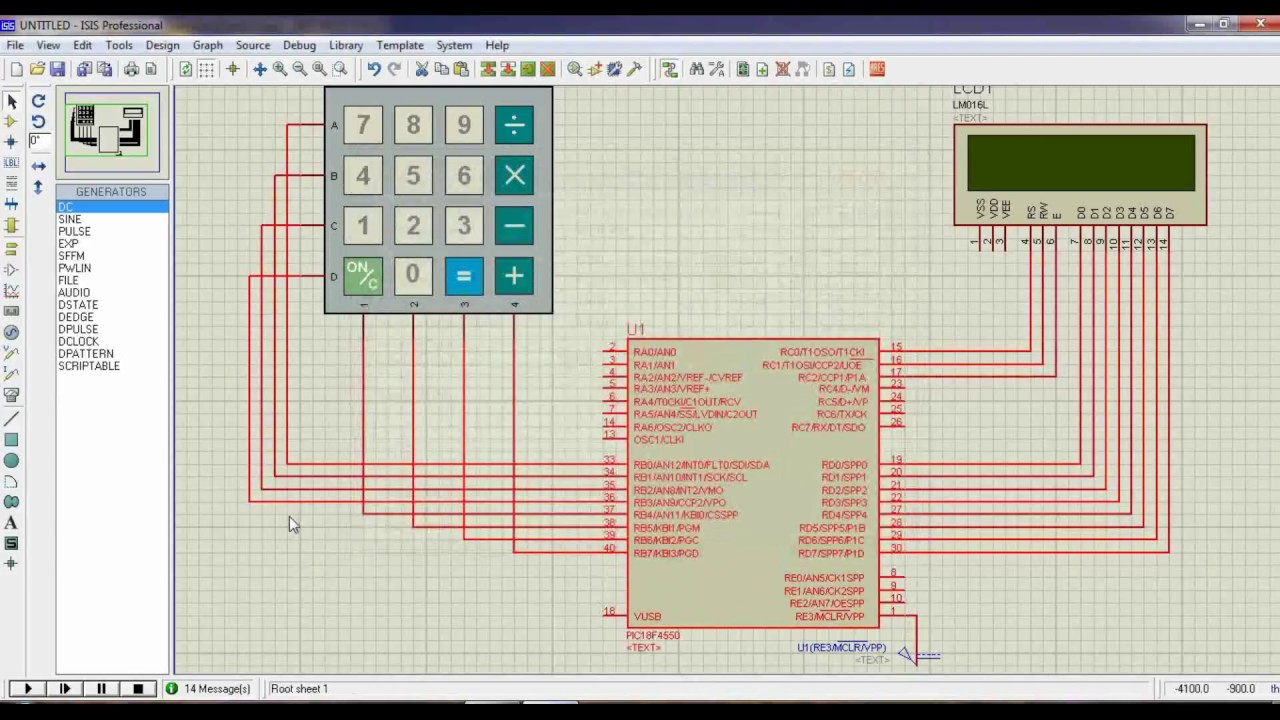1280x720 pixels.
Task: Click the Step simulation button
Action: pos(65,689)
